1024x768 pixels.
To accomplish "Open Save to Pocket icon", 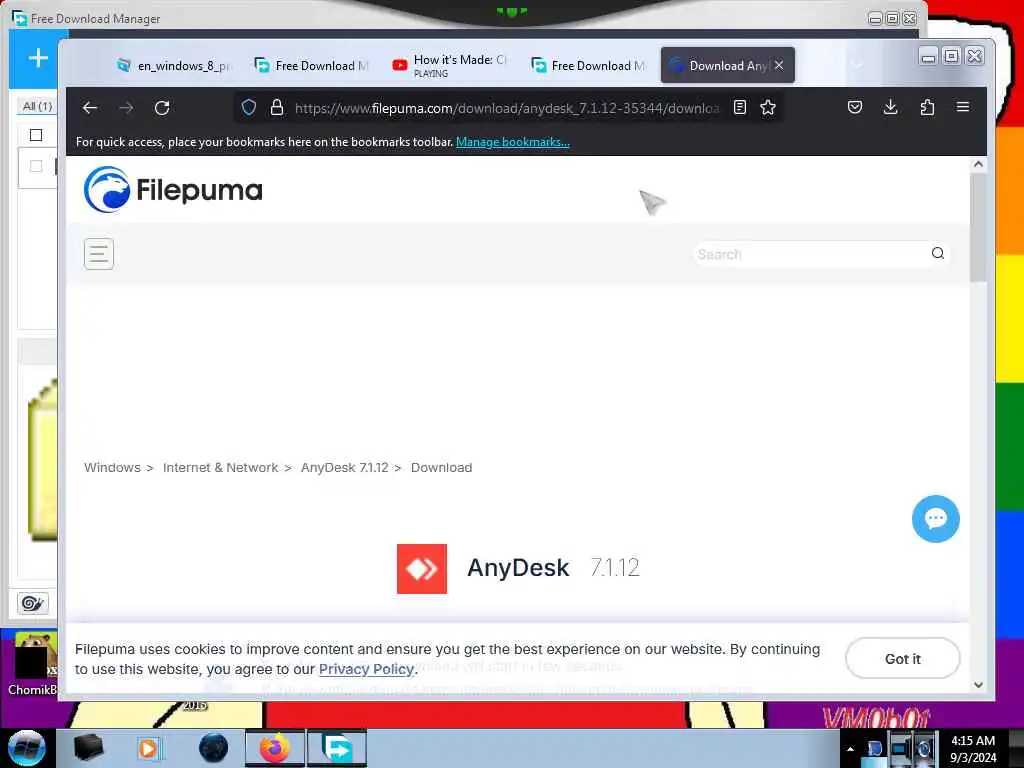I will click(x=854, y=107).
